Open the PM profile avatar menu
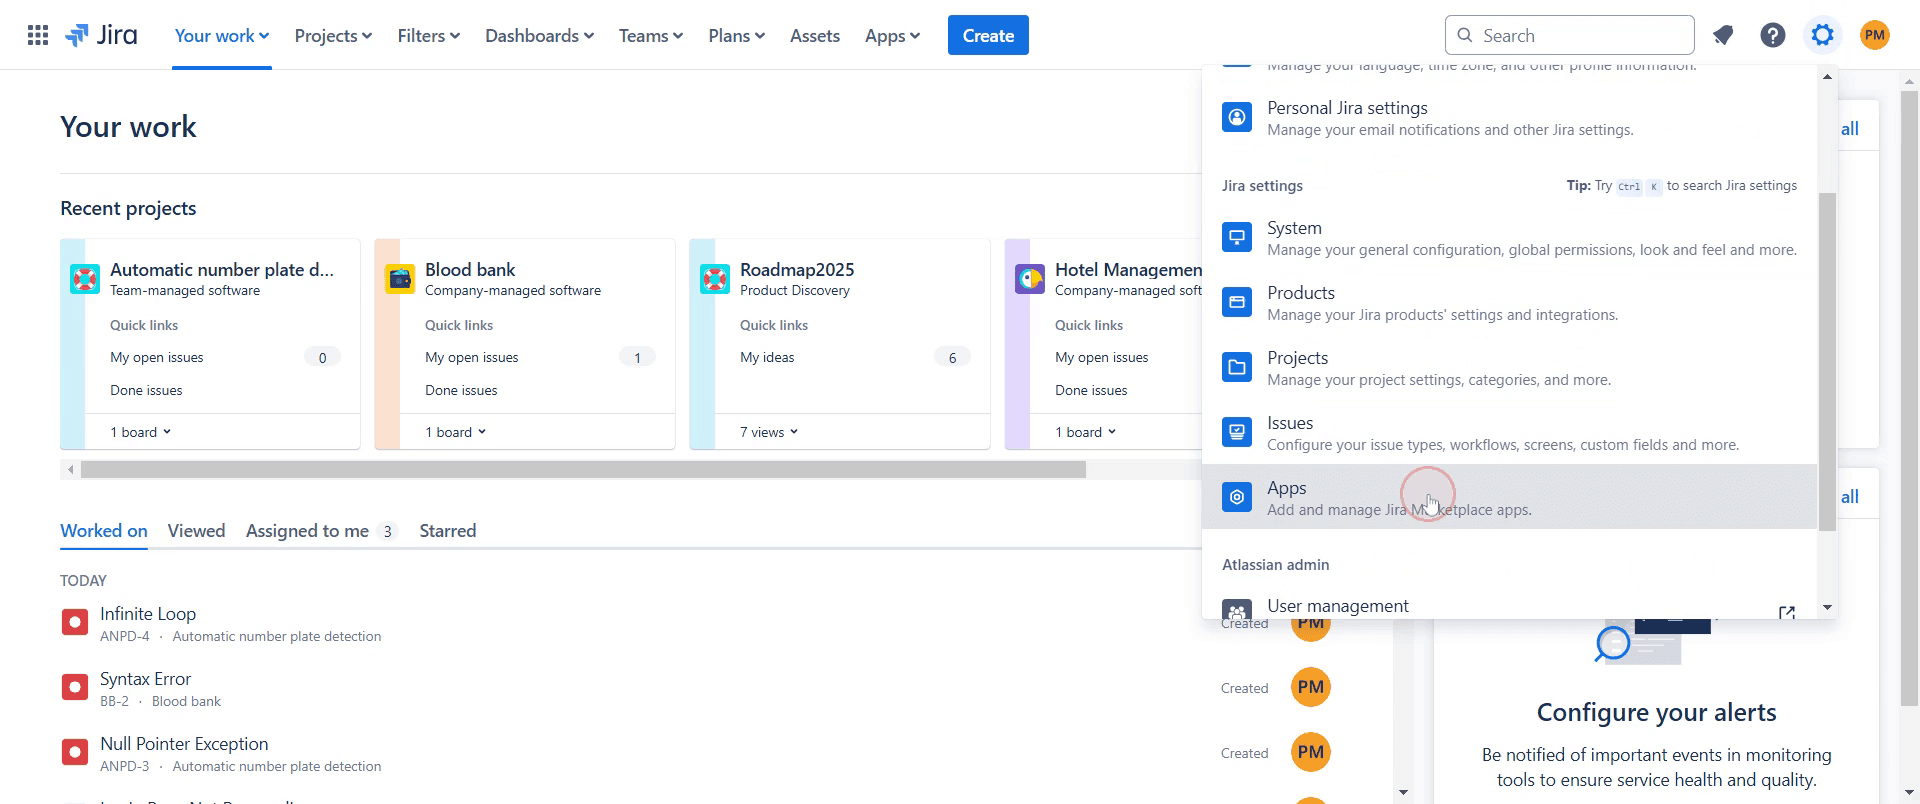Viewport: 1920px width, 804px height. (x=1875, y=36)
